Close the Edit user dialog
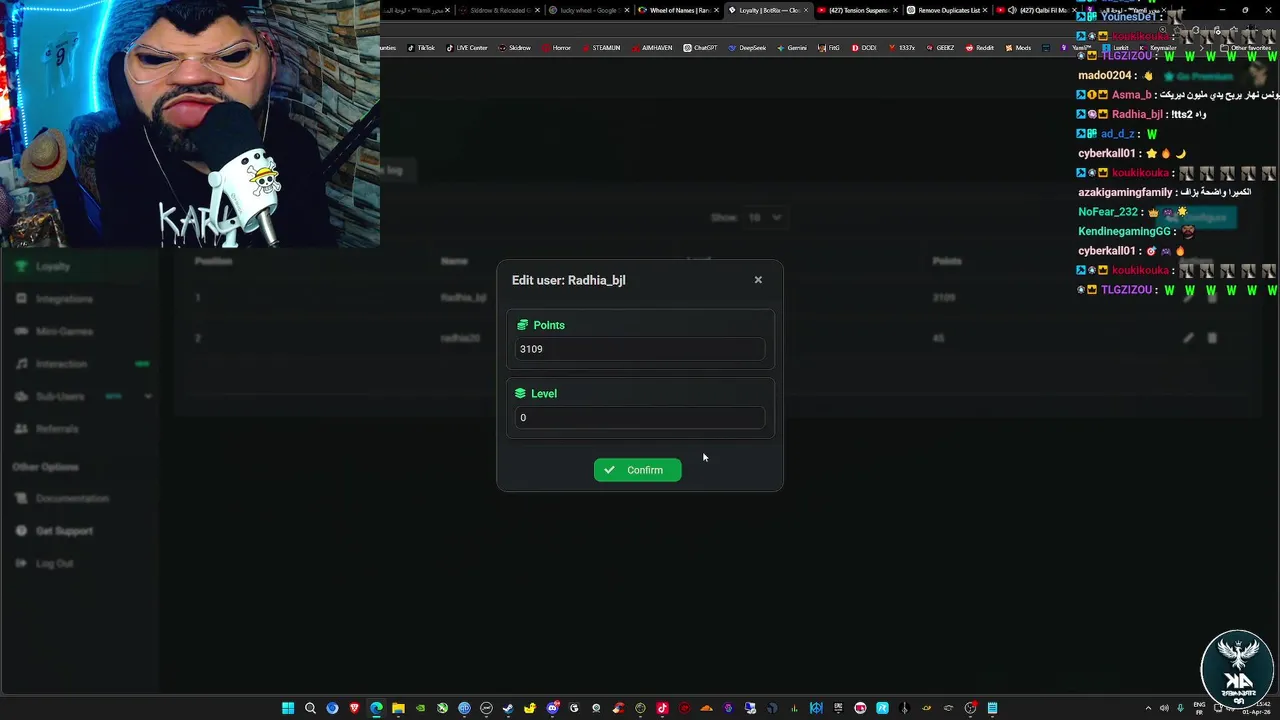The width and height of the screenshot is (1280, 720). 758,280
